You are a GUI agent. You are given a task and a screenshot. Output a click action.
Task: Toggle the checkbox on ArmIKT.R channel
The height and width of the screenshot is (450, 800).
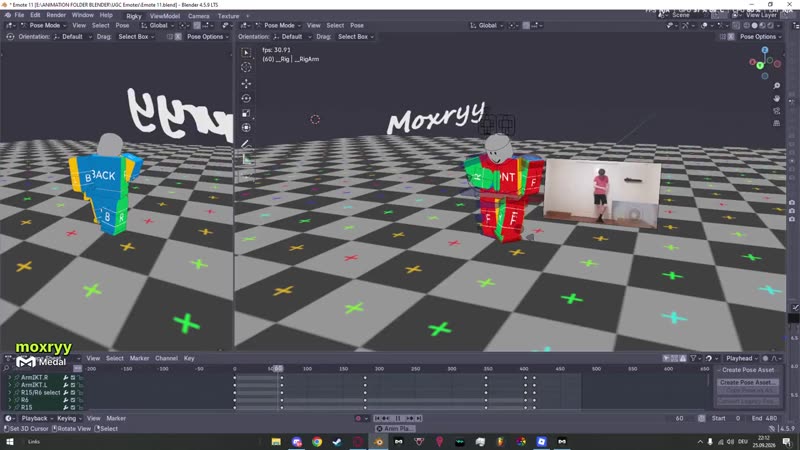tap(73, 378)
